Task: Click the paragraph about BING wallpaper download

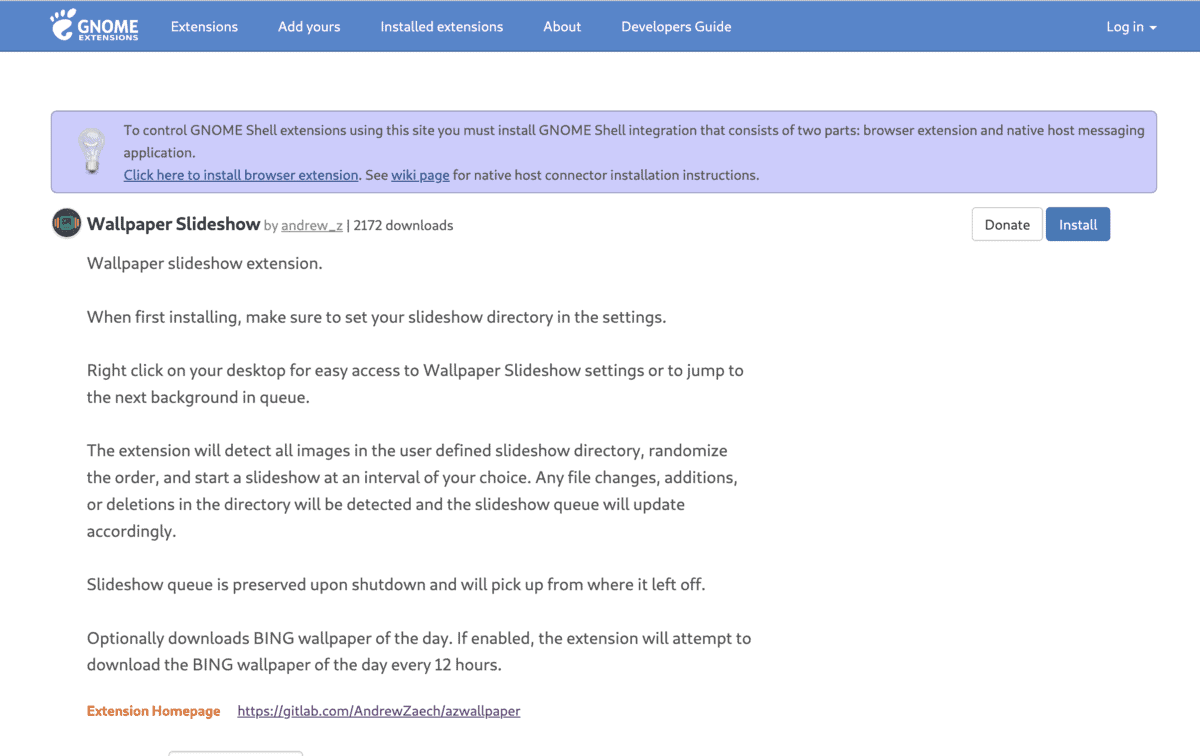Action: point(419,651)
